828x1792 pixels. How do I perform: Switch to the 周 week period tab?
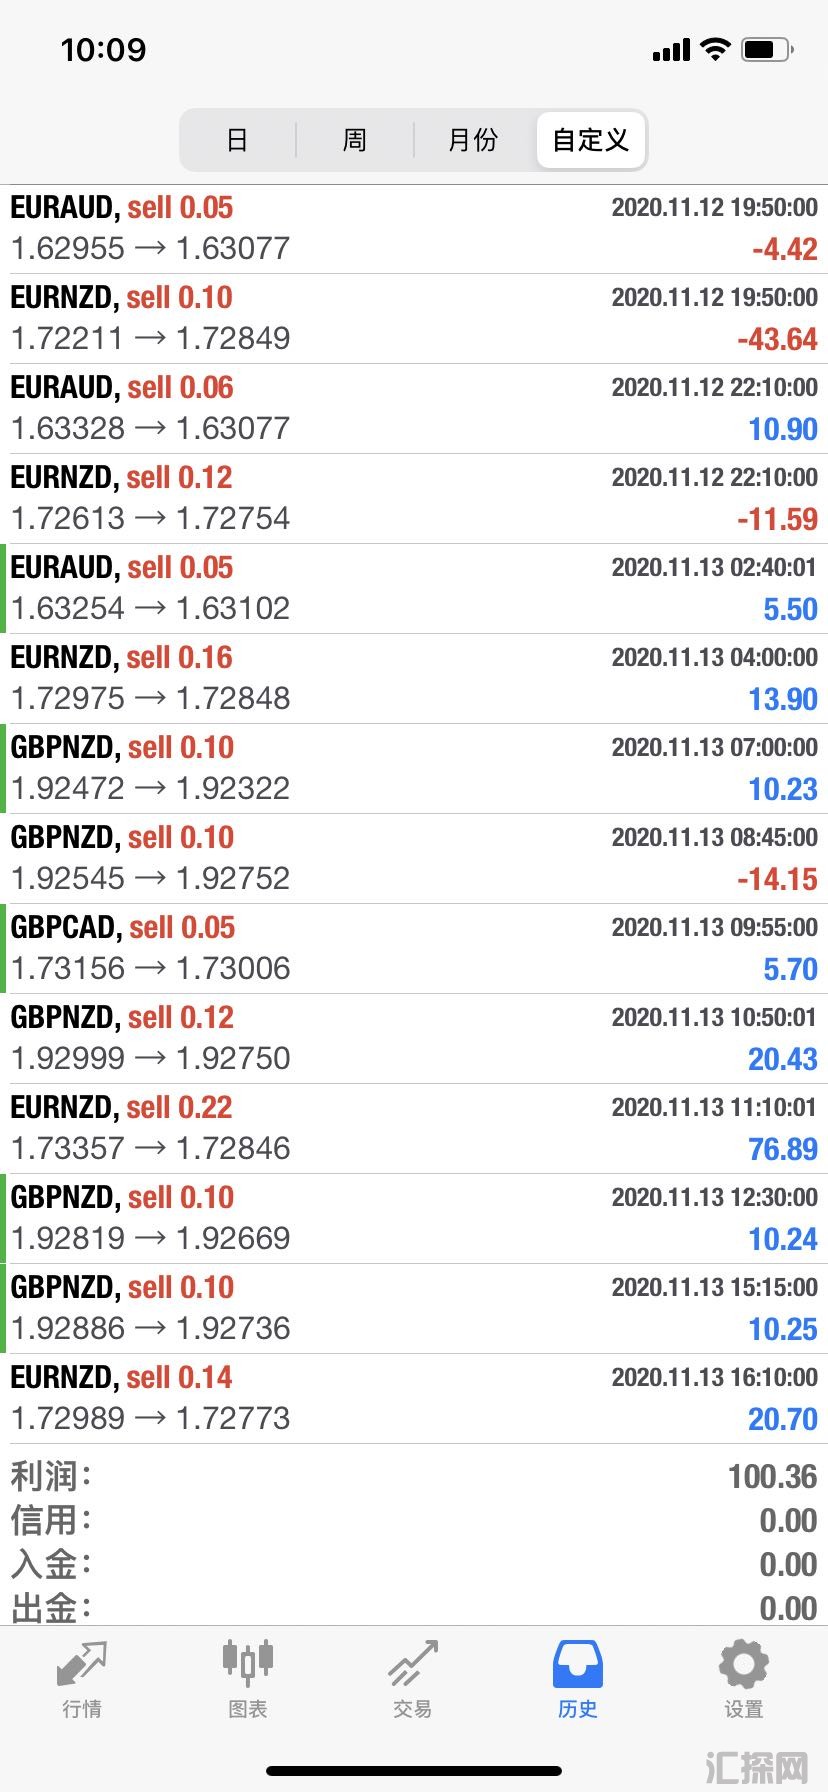click(x=355, y=140)
